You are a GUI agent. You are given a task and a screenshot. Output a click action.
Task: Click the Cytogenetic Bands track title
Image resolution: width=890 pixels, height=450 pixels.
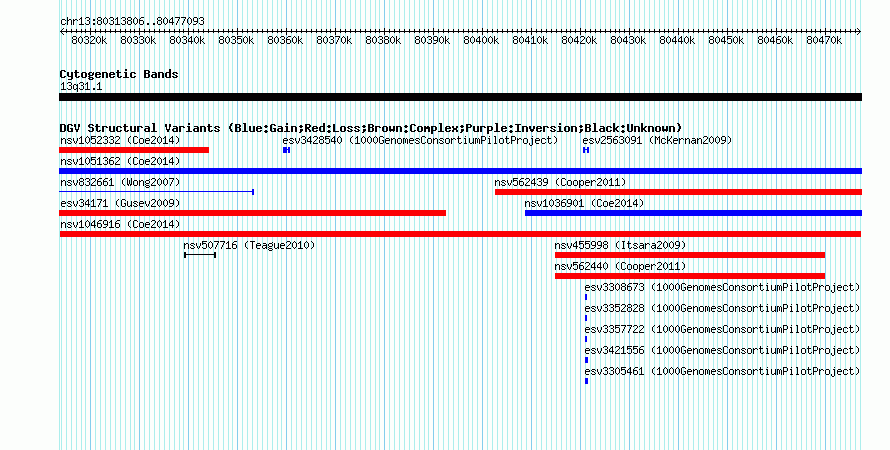[119, 74]
